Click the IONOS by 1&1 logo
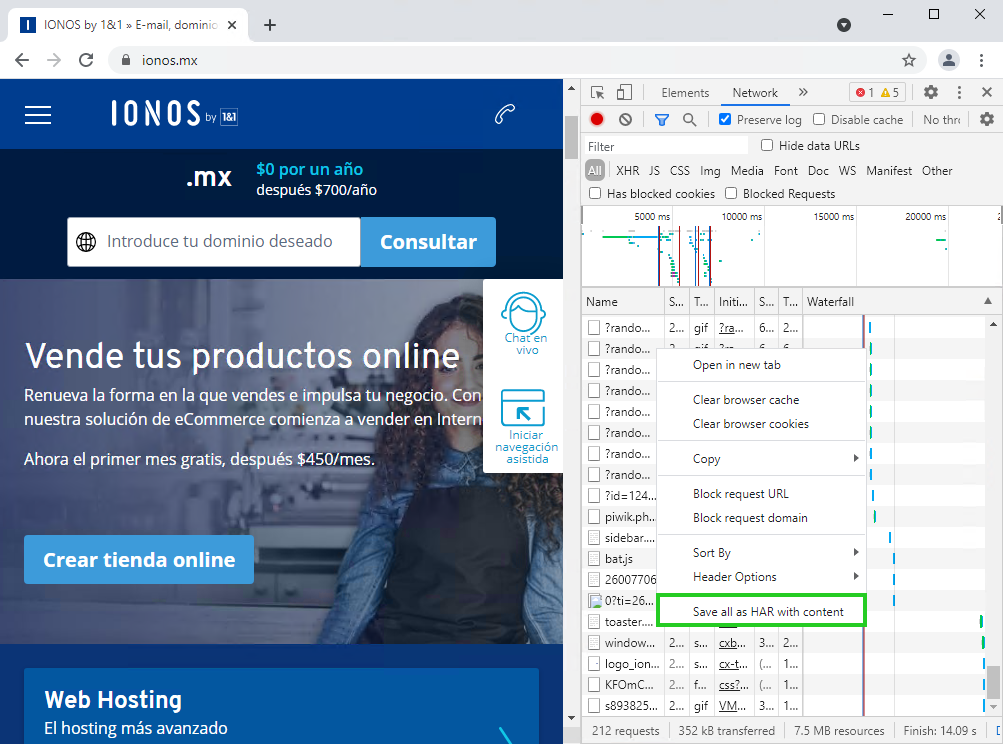Viewport: 1003px width, 744px height. click(174, 114)
